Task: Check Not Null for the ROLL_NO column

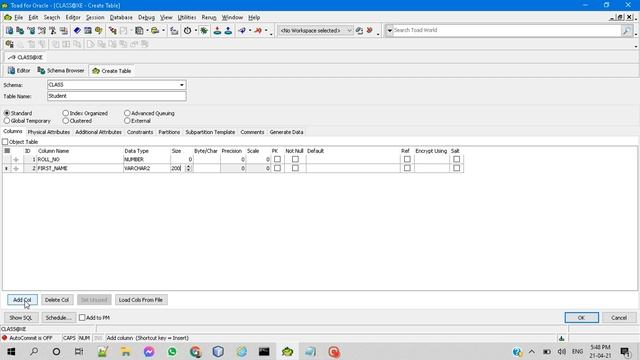Action: 295,159
